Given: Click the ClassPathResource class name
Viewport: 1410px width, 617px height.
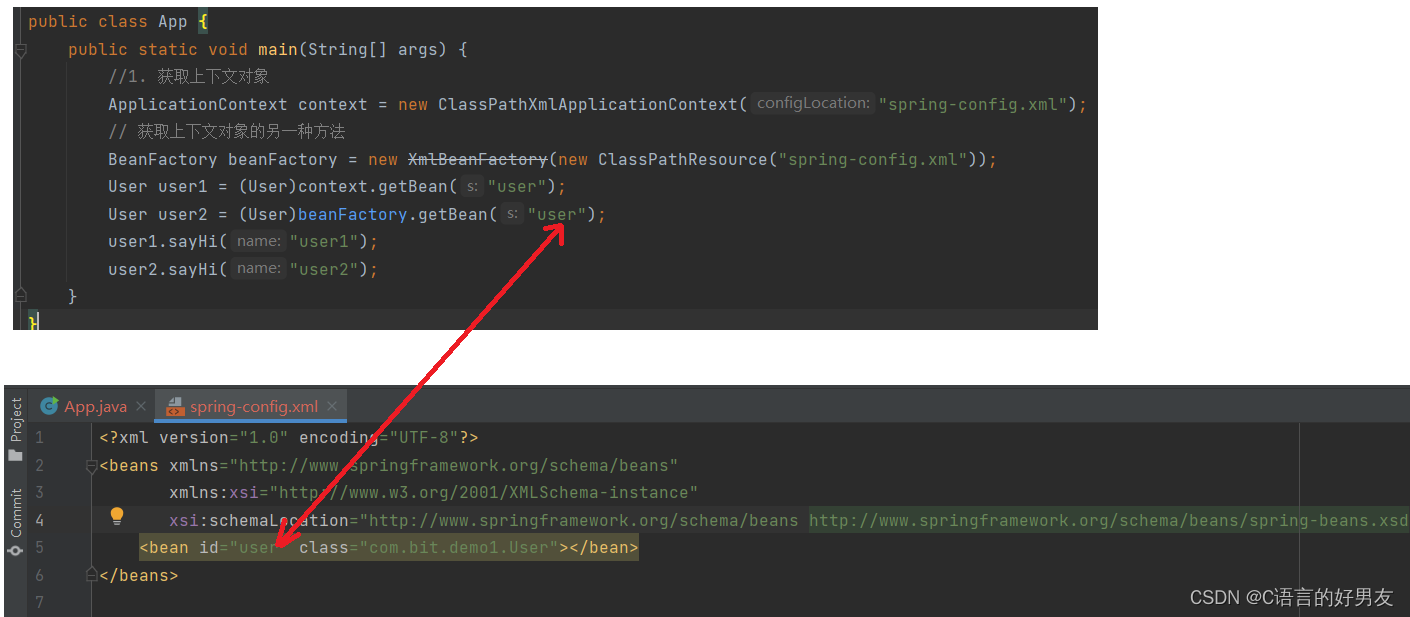Looking at the screenshot, I should [x=683, y=159].
